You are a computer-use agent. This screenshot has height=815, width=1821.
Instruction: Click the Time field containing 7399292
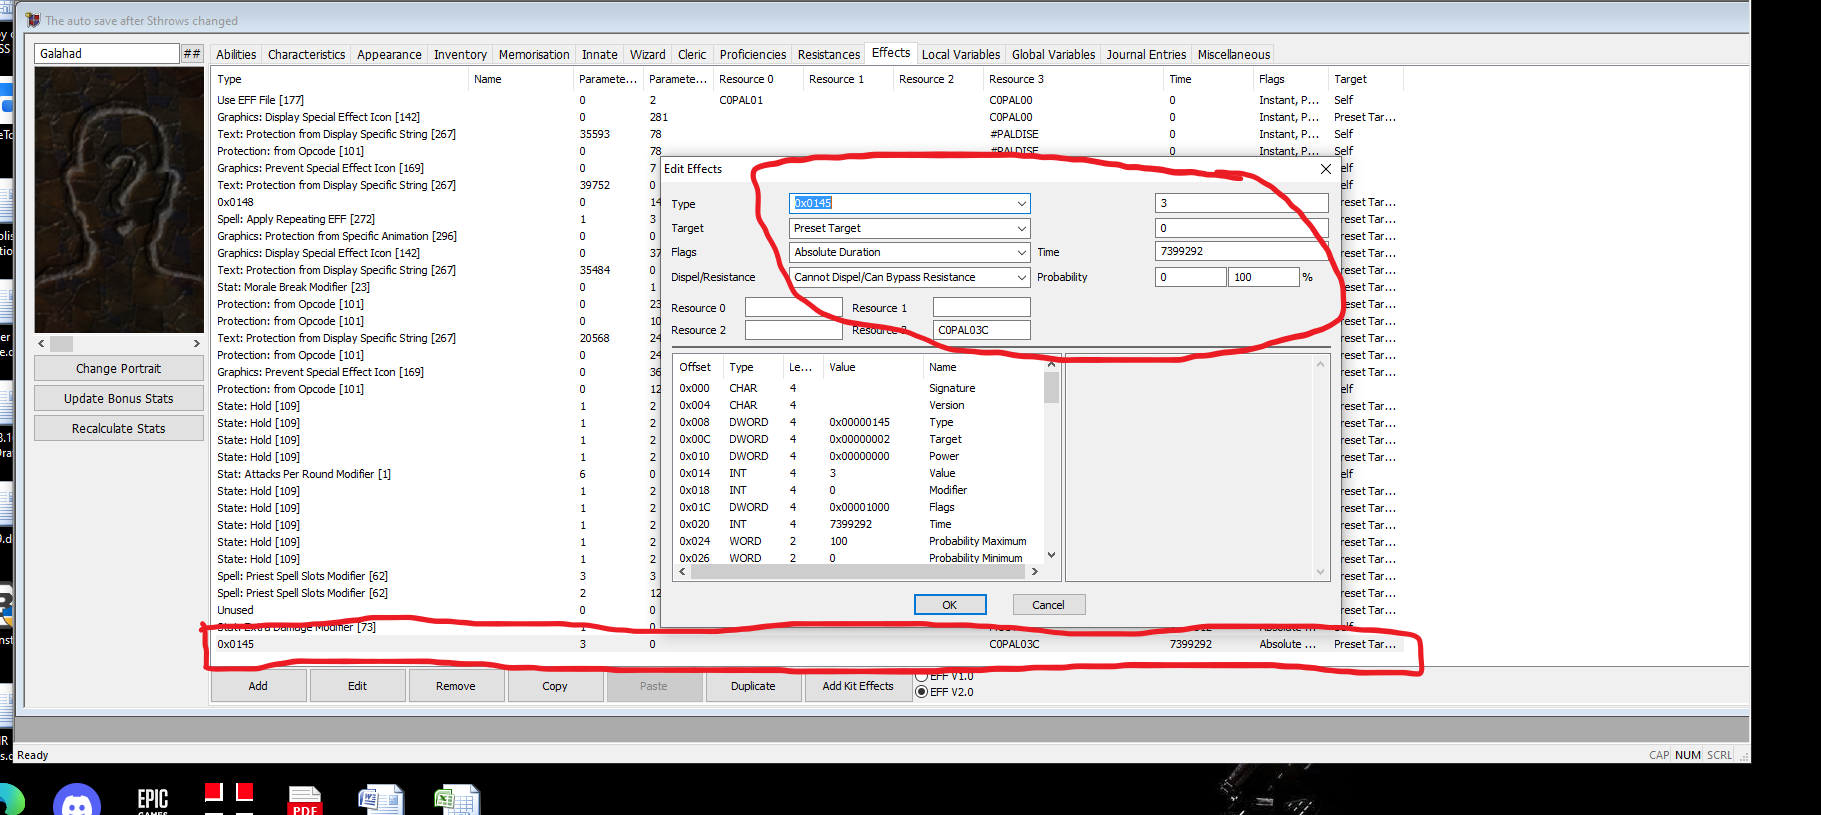[1240, 252]
